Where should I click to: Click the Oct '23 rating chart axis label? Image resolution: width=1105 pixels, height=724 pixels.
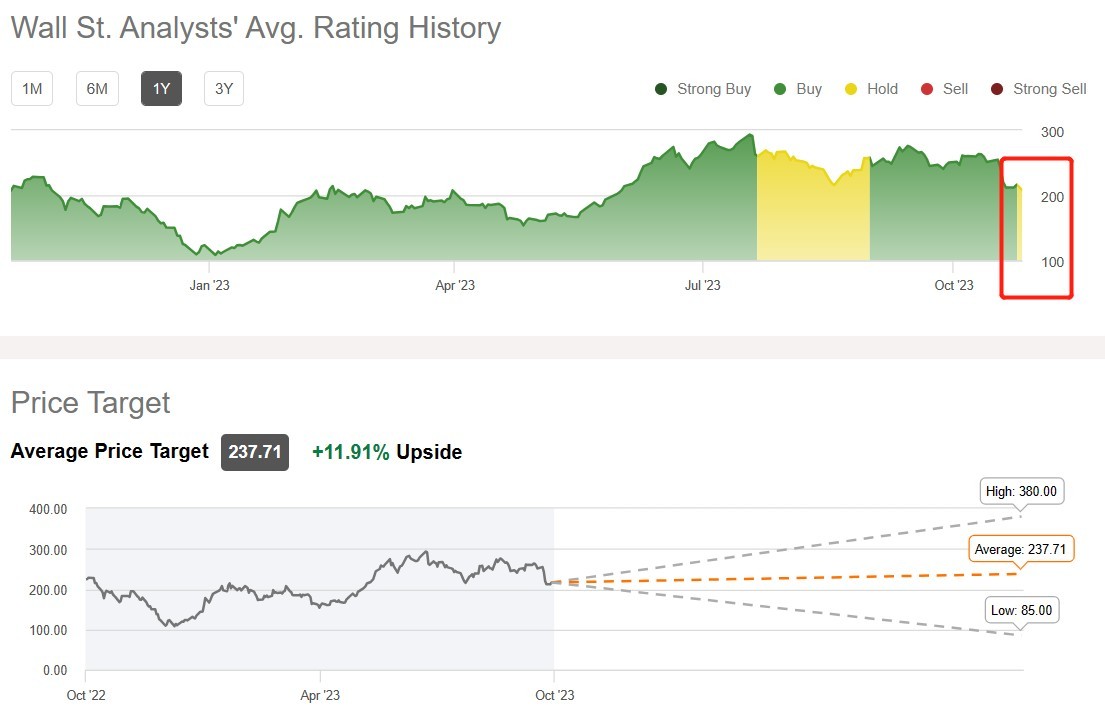(953, 286)
